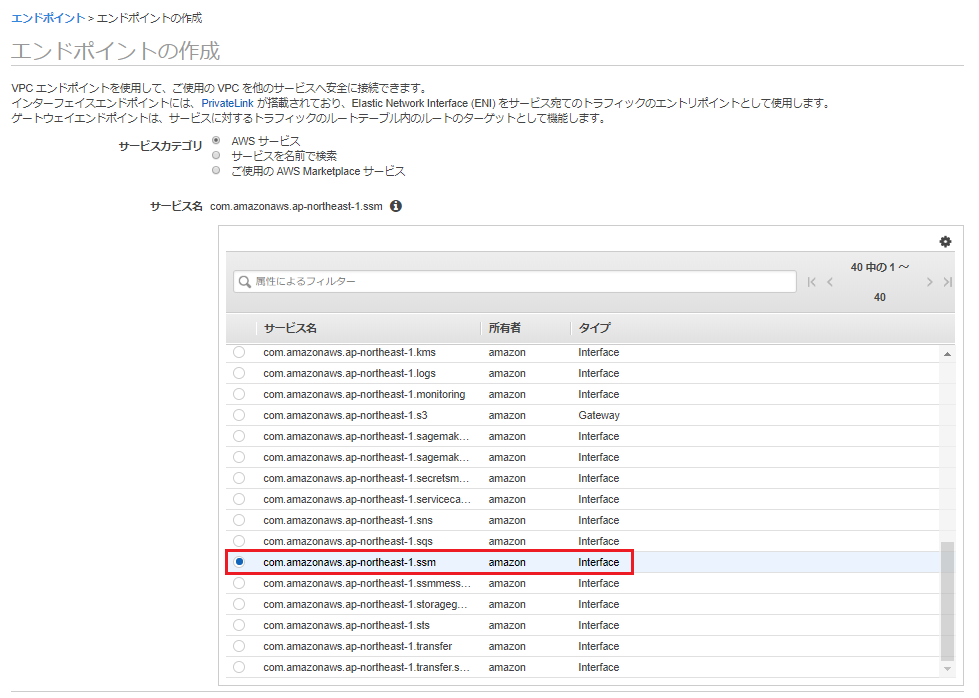This screenshot has width=979, height=698.
Task: Click amazon owner cell in s3 row
Action: 507,415
